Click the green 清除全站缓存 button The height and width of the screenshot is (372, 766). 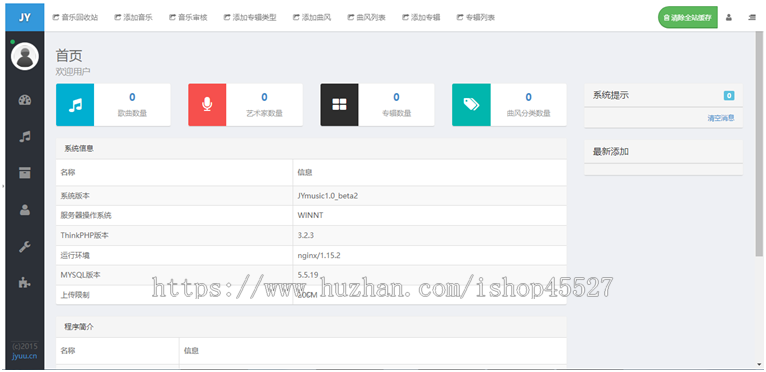pos(687,18)
